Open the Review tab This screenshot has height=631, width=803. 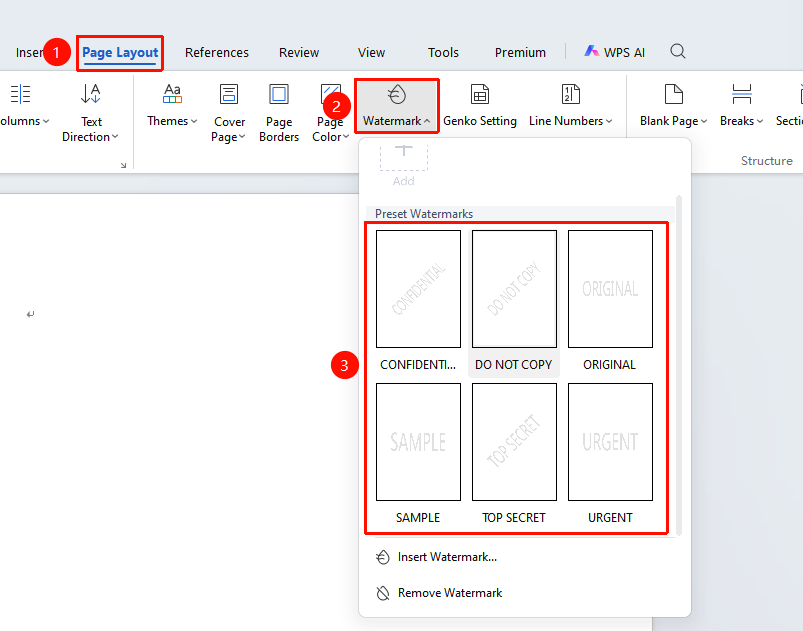(299, 52)
